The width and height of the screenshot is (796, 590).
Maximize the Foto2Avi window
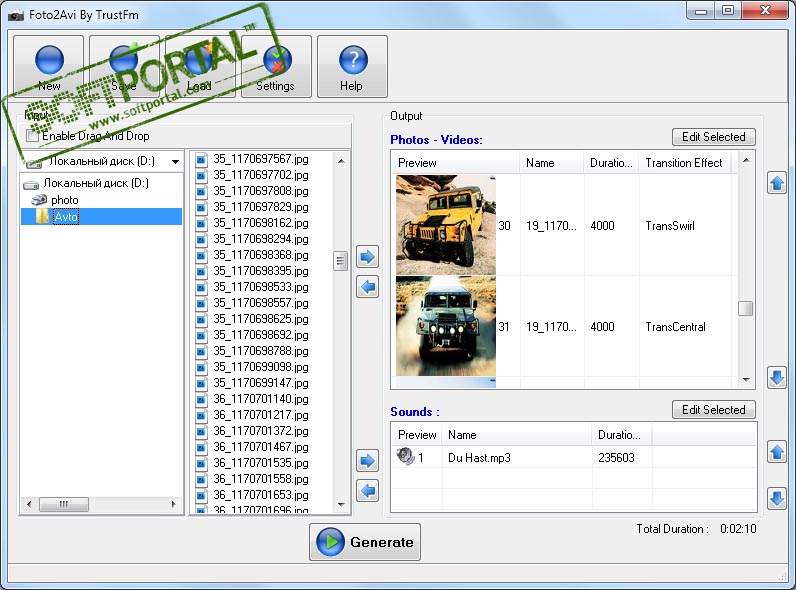[728, 10]
